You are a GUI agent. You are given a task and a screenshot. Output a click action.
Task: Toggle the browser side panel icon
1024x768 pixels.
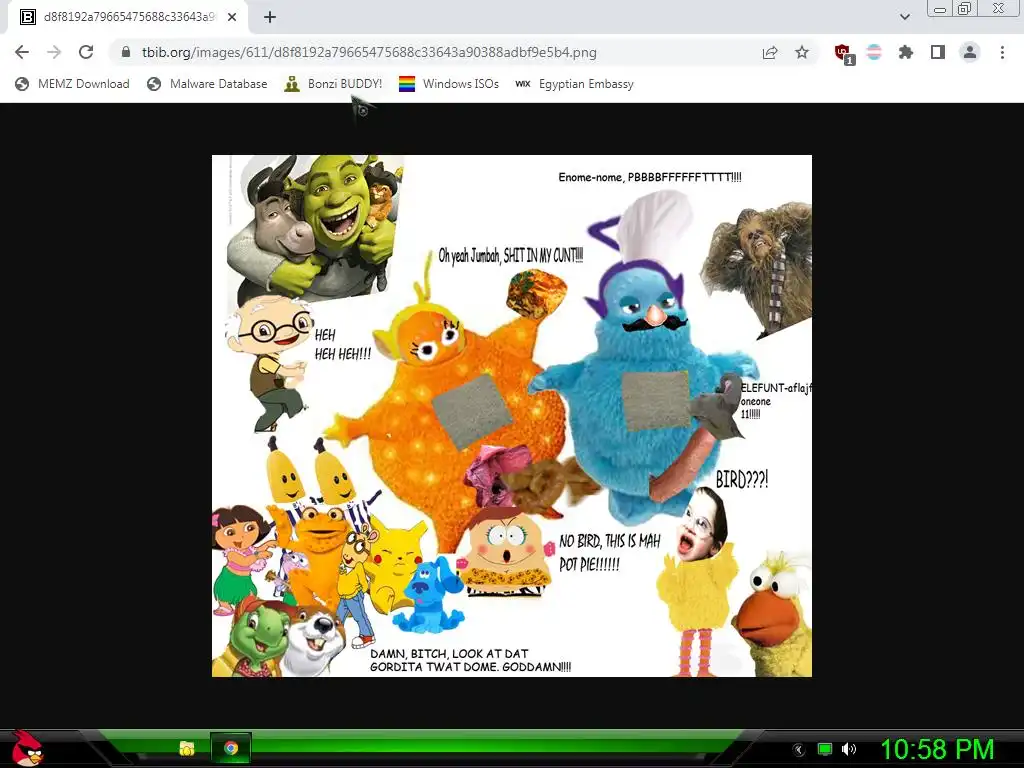[938, 52]
